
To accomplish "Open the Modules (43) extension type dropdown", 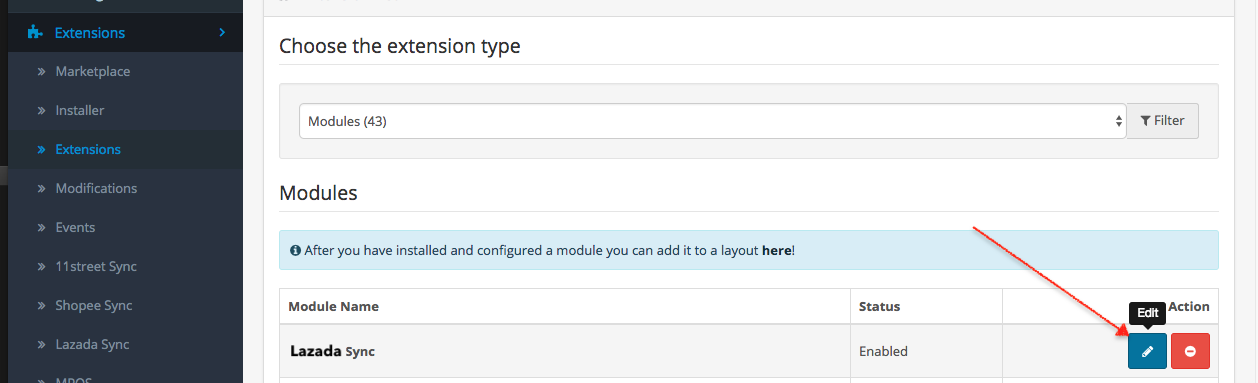I will pos(713,121).
